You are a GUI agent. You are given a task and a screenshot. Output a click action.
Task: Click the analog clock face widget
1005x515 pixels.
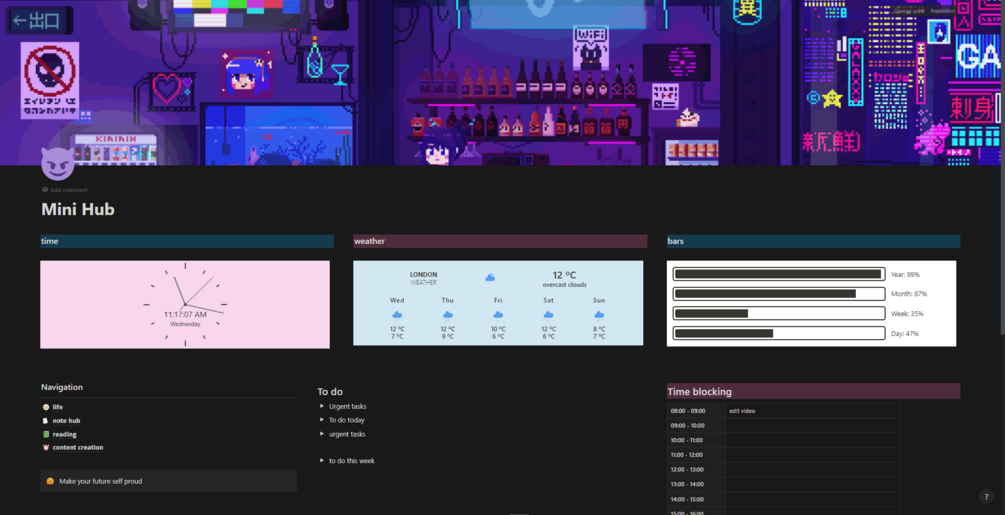tap(185, 304)
